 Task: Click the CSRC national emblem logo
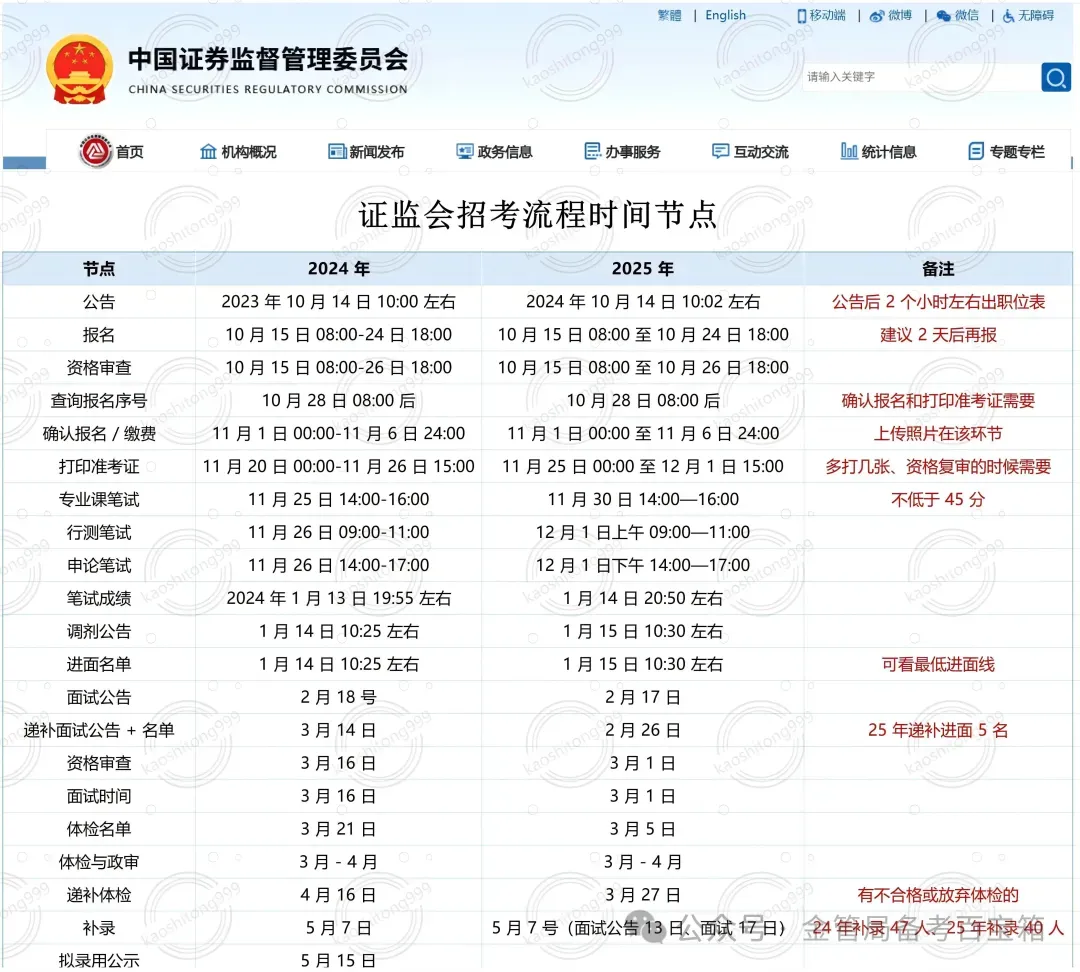tap(79, 70)
